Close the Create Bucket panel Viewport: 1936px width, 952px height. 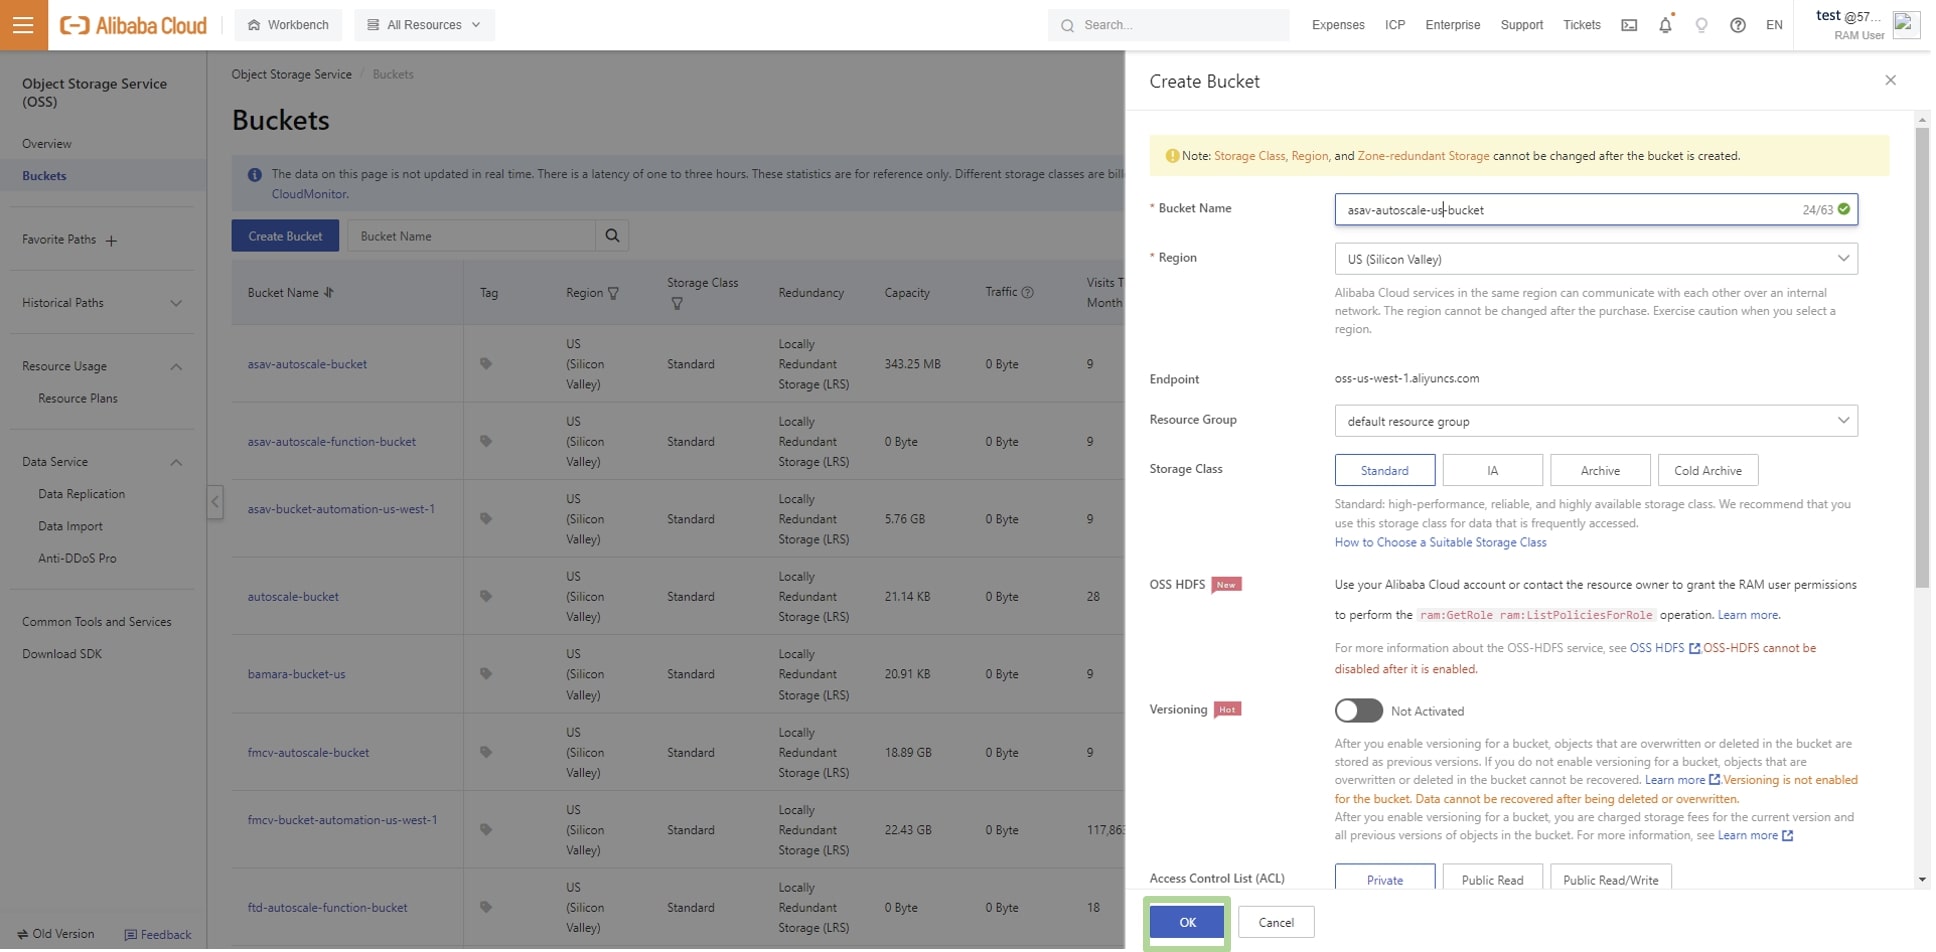(1890, 80)
